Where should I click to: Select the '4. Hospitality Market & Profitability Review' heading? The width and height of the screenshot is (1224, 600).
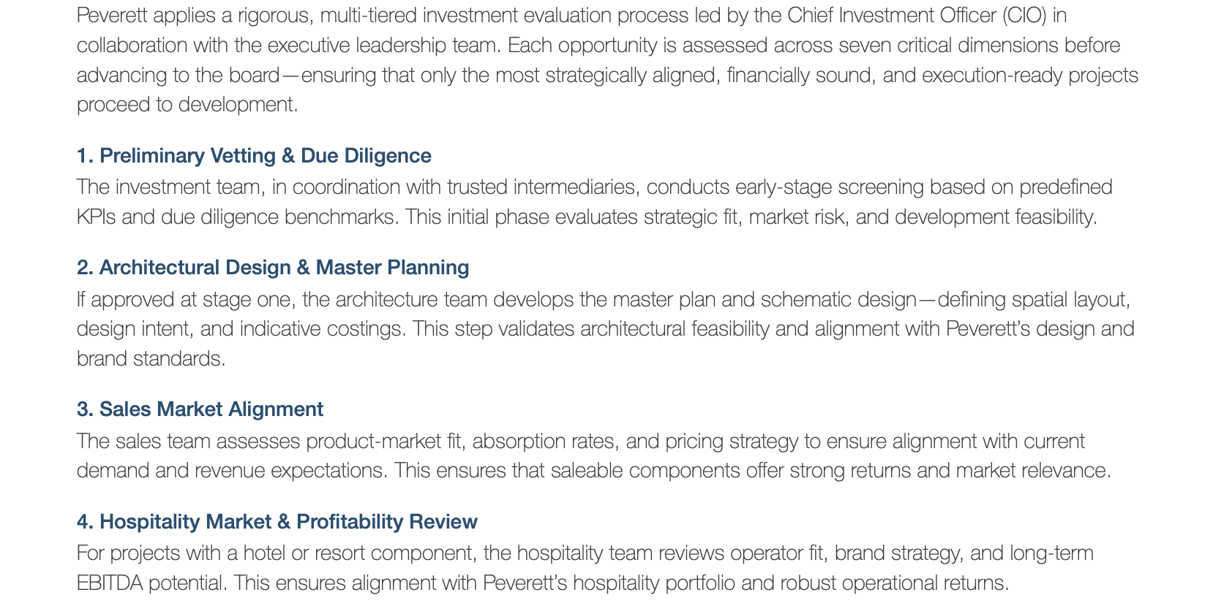point(277,522)
